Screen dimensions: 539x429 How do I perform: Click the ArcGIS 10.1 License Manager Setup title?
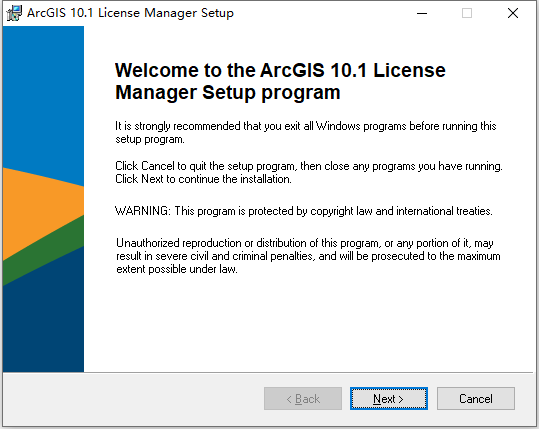(130, 13)
